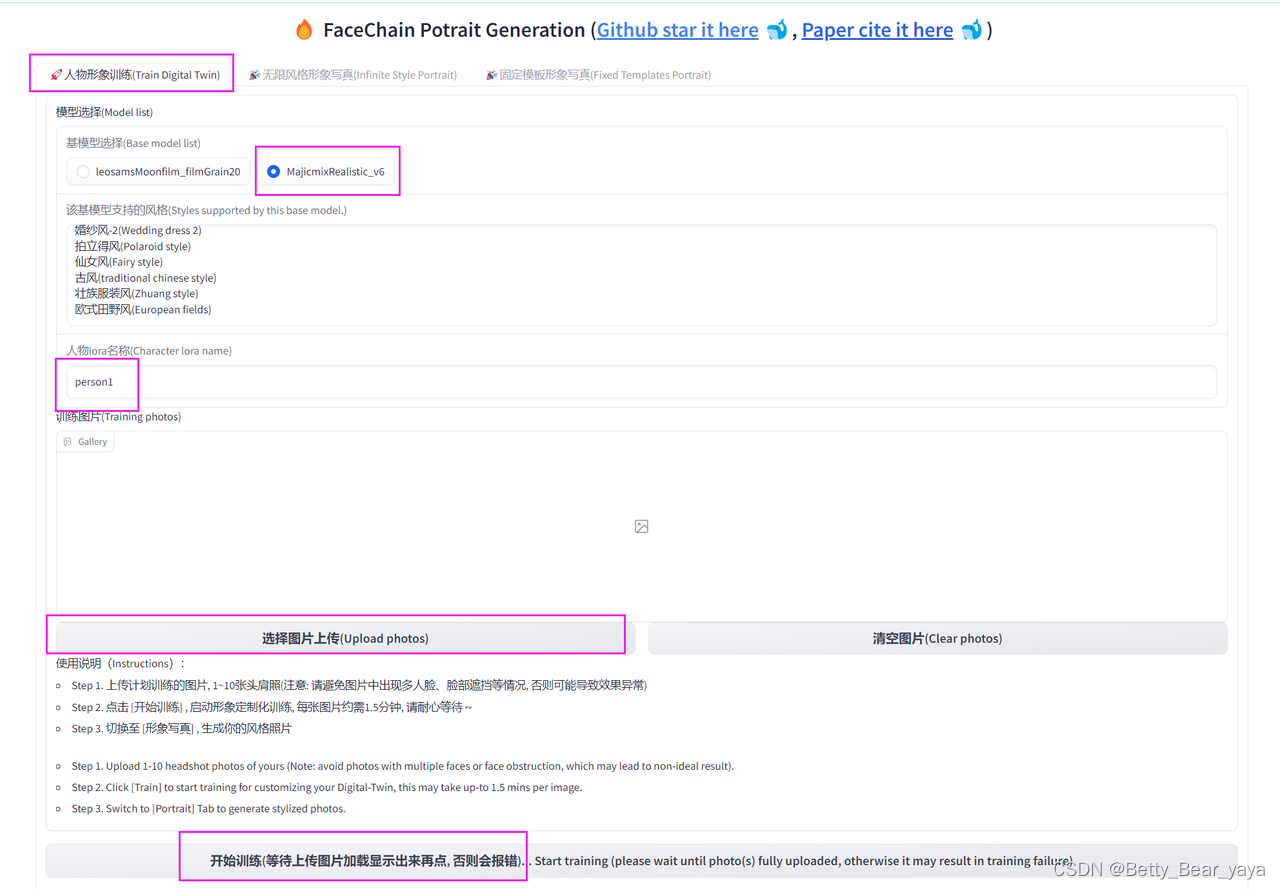
Task: Select the leosamsMoonfilm_filmGrain20 base model
Action: click(83, 170)
